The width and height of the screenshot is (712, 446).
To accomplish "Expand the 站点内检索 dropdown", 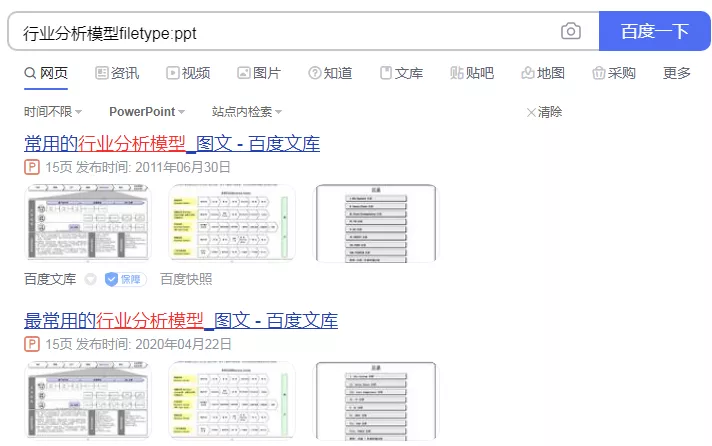I will point(247,112).
